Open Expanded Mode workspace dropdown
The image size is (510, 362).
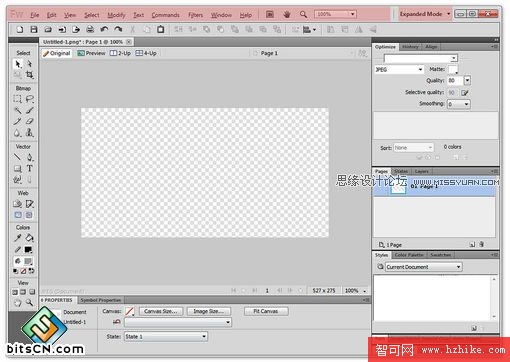pos(425,14)
